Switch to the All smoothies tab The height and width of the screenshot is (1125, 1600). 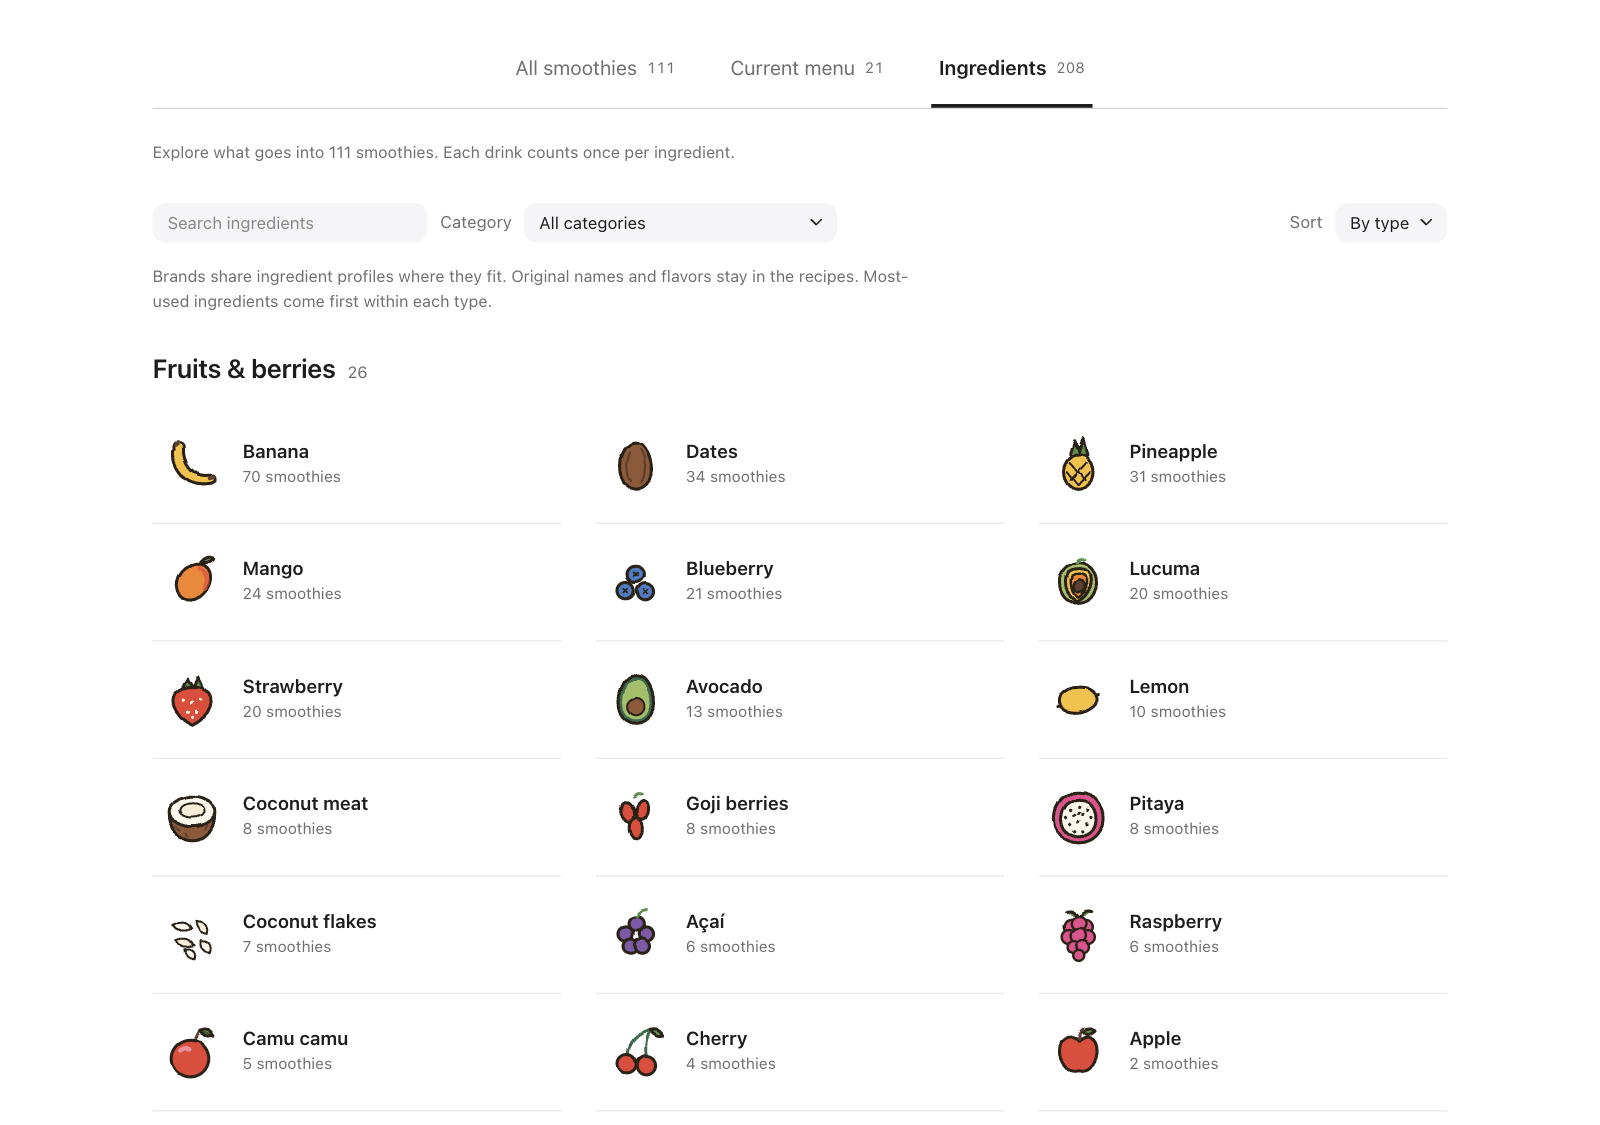coord(595,68)
